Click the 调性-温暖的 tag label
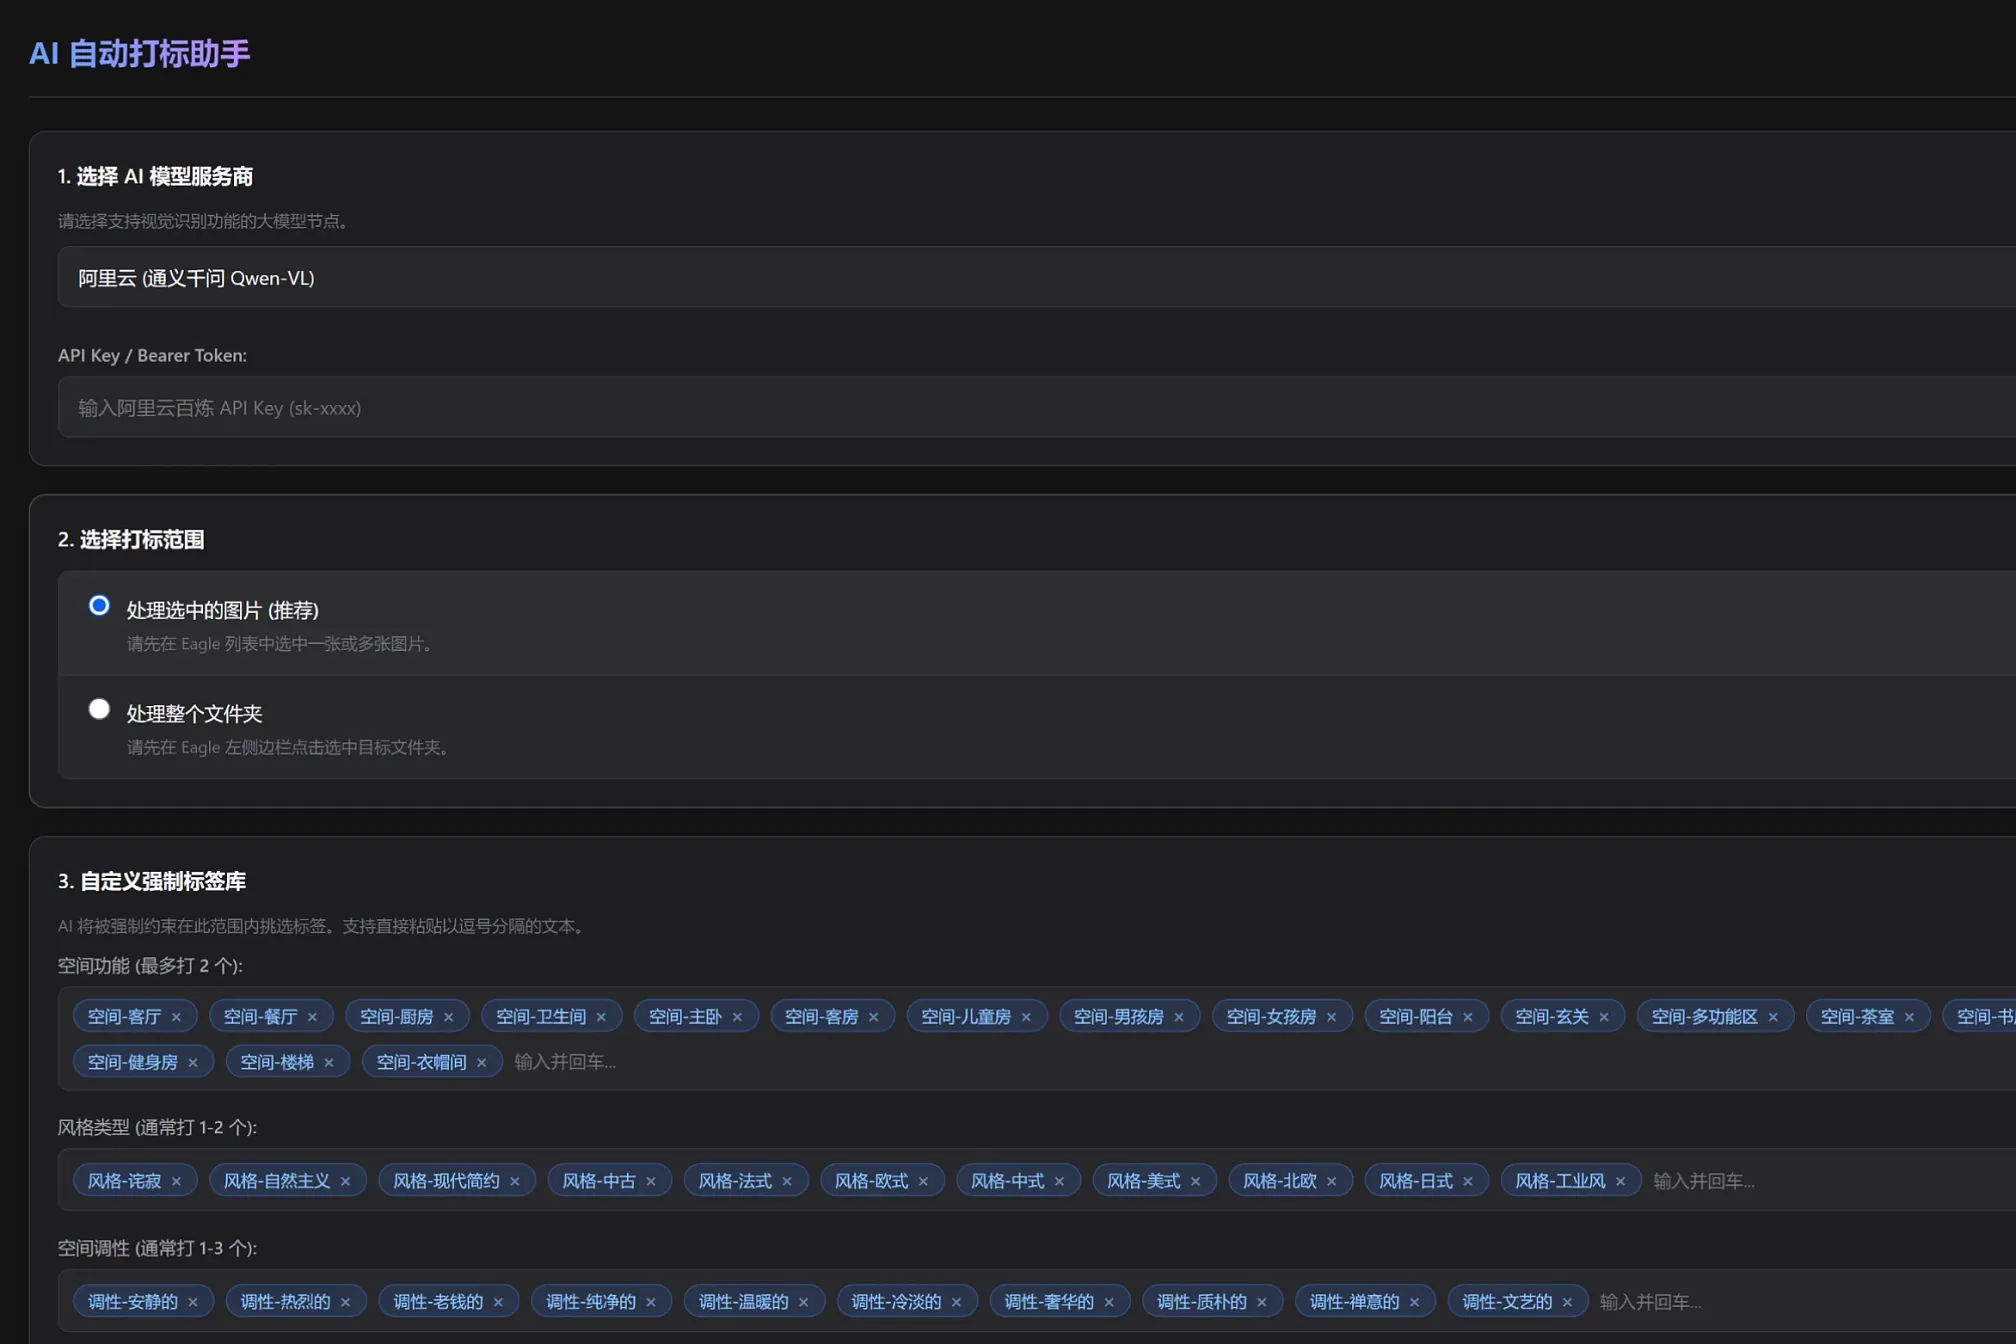 [743, 1302]
